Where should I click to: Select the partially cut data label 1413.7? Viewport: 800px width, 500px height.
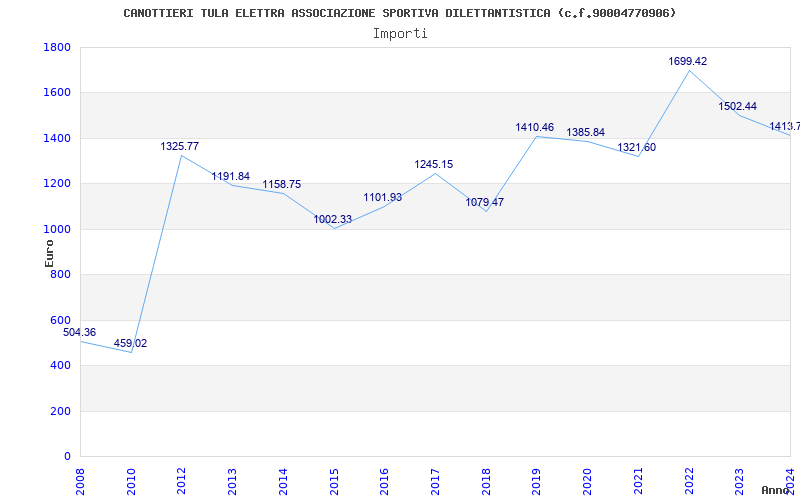(785, 127)
